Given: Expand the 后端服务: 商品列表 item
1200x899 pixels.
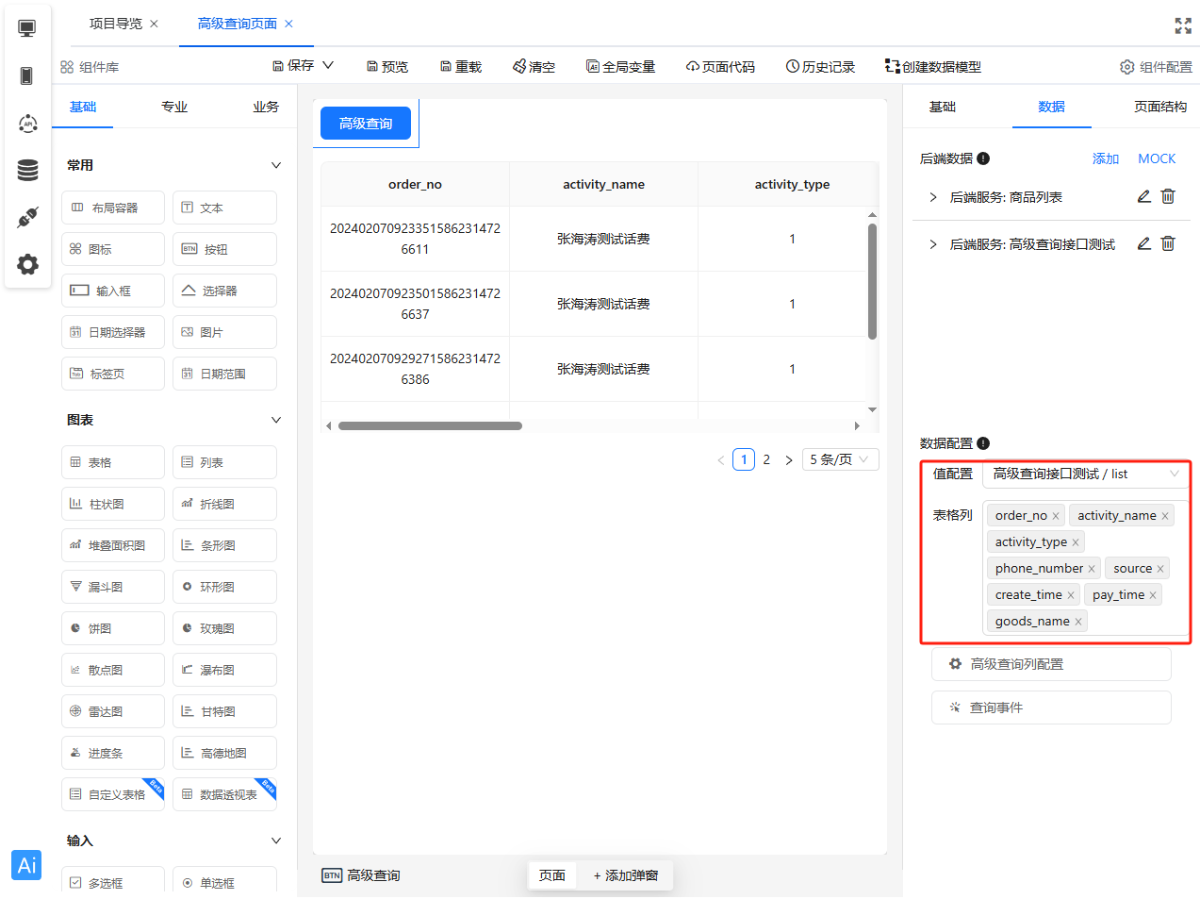Looking at the screenshot, I should click(x=933, y=198).
